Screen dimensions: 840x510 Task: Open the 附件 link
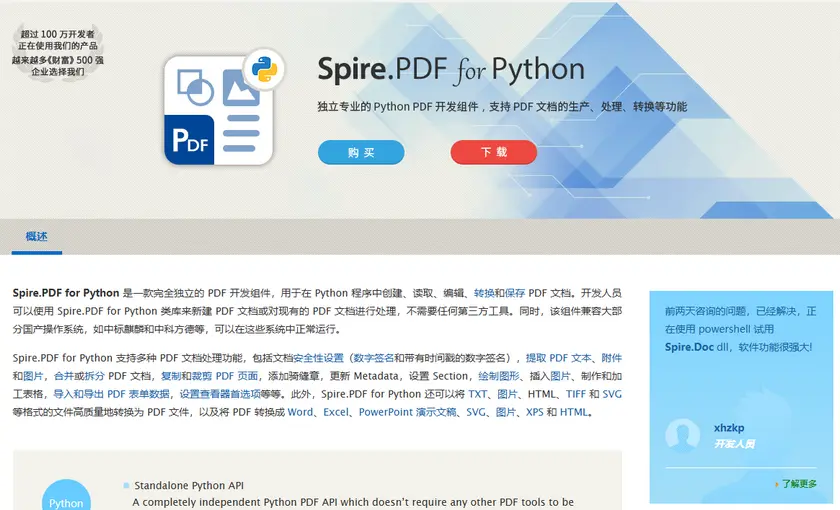pos(612,358)
